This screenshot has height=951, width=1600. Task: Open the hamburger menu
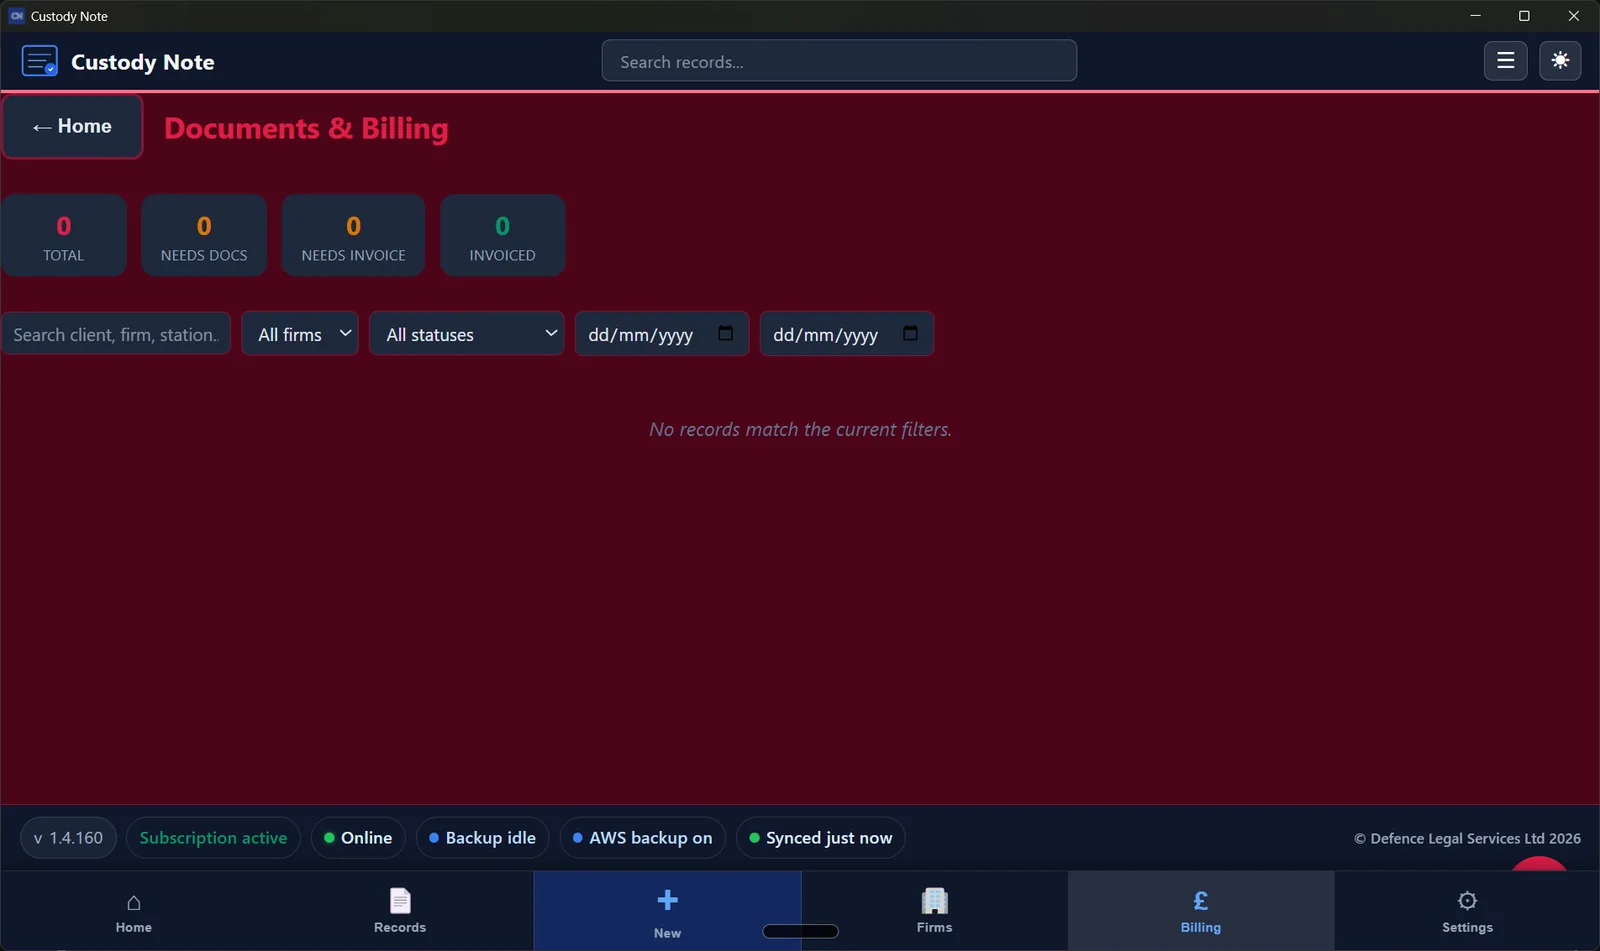coord(1505,61)
